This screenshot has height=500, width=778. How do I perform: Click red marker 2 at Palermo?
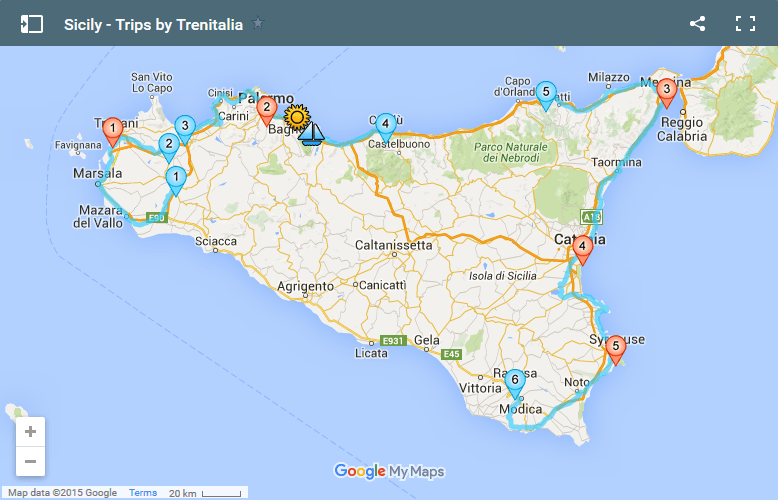(x=267, y=108)
